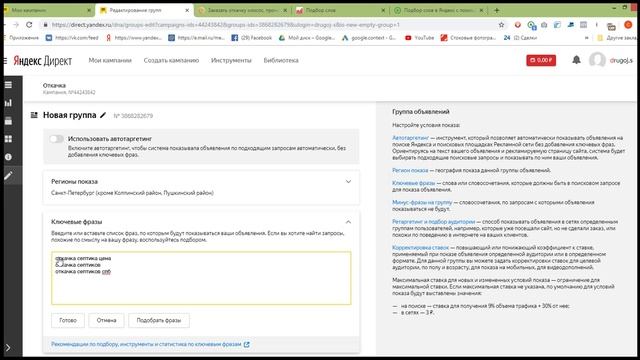Open the bar chart statistics sidebar icon

point(8,103)
